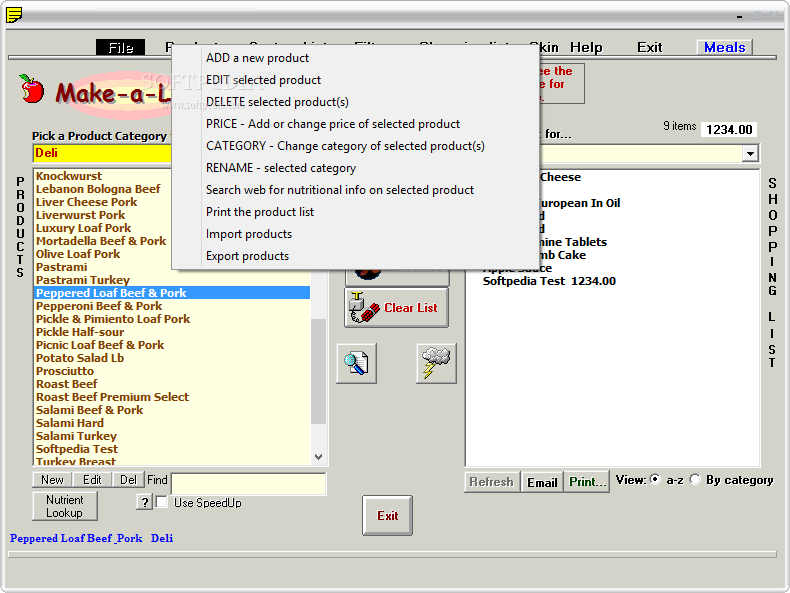Choose ADD a new product
The width and height of the screenshot is (790, 593).
257,58
